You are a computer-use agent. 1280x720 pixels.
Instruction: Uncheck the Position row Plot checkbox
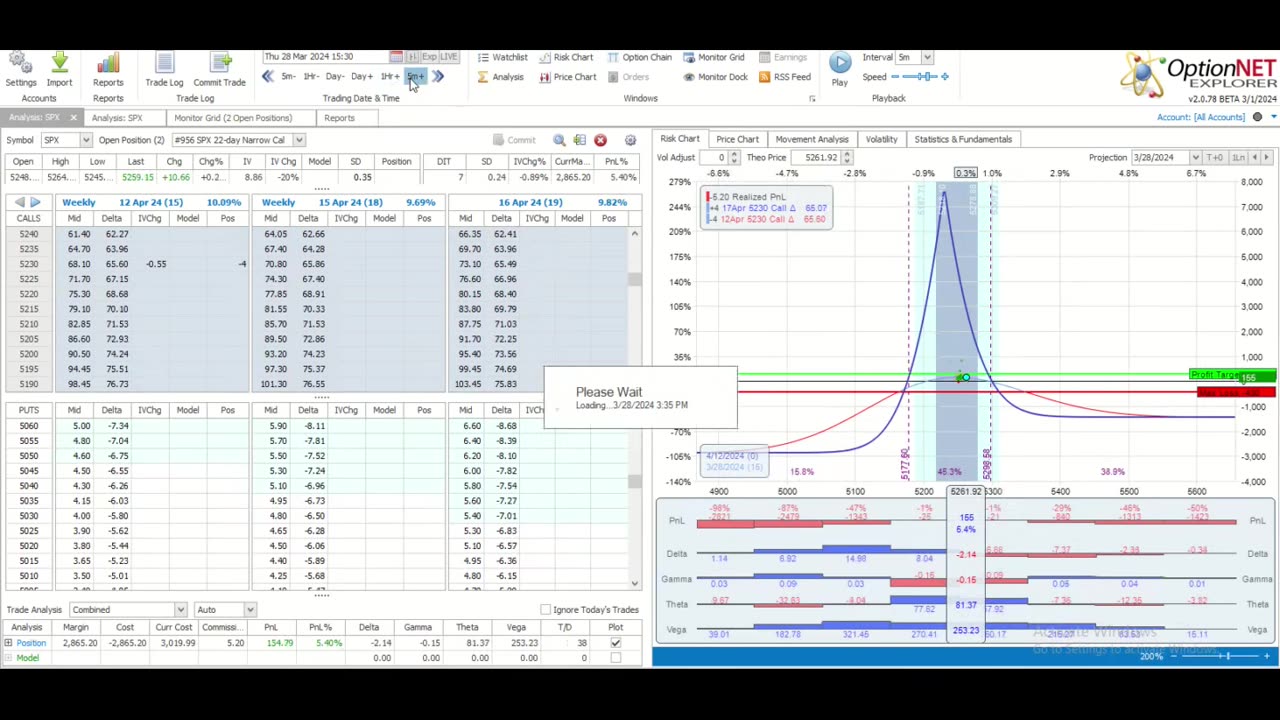click(x=615, y=643)
